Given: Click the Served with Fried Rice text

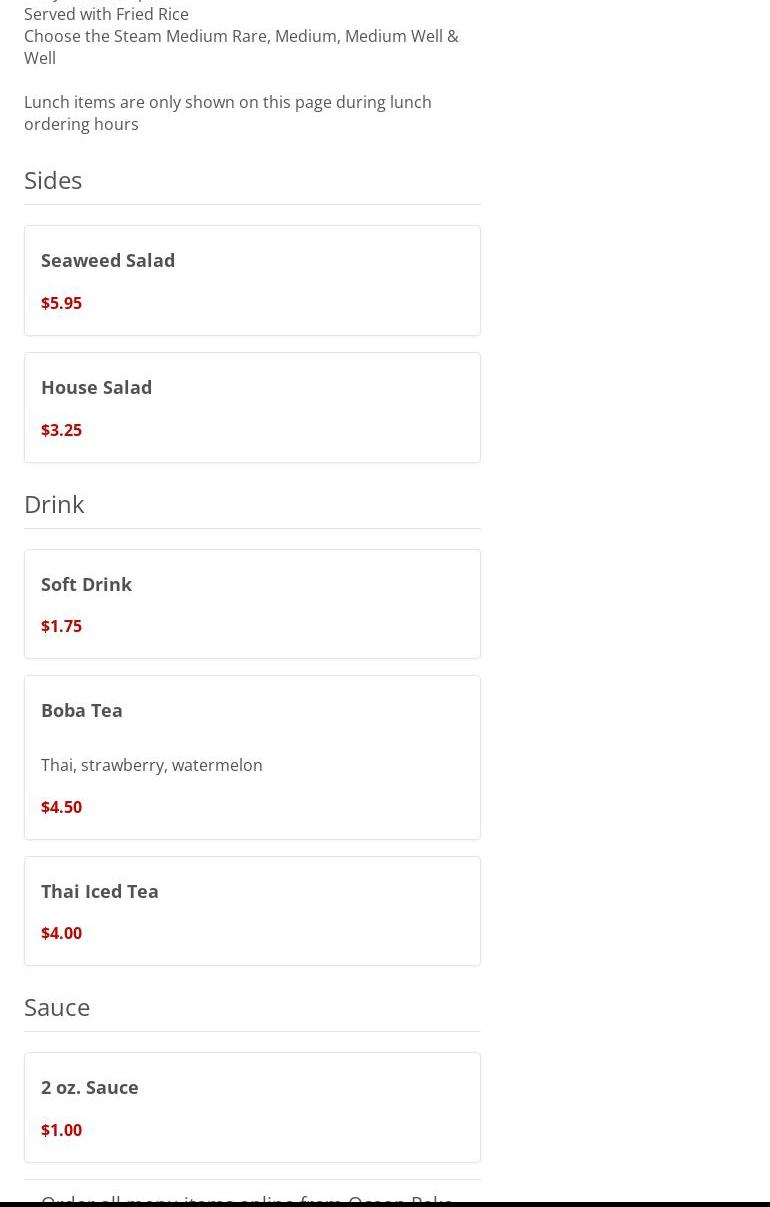Looking at the screenshot, I should click(x=106, y=14).
